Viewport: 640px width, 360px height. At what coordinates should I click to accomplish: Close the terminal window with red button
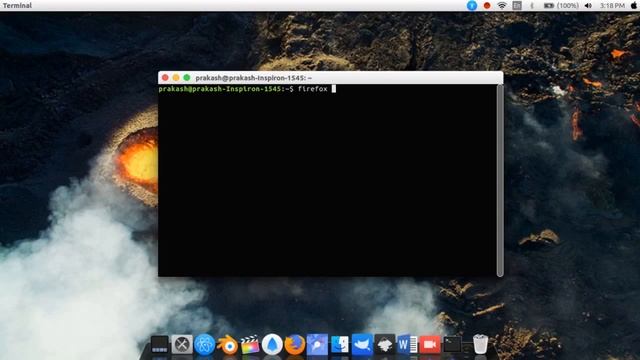(x=165, y=78)
